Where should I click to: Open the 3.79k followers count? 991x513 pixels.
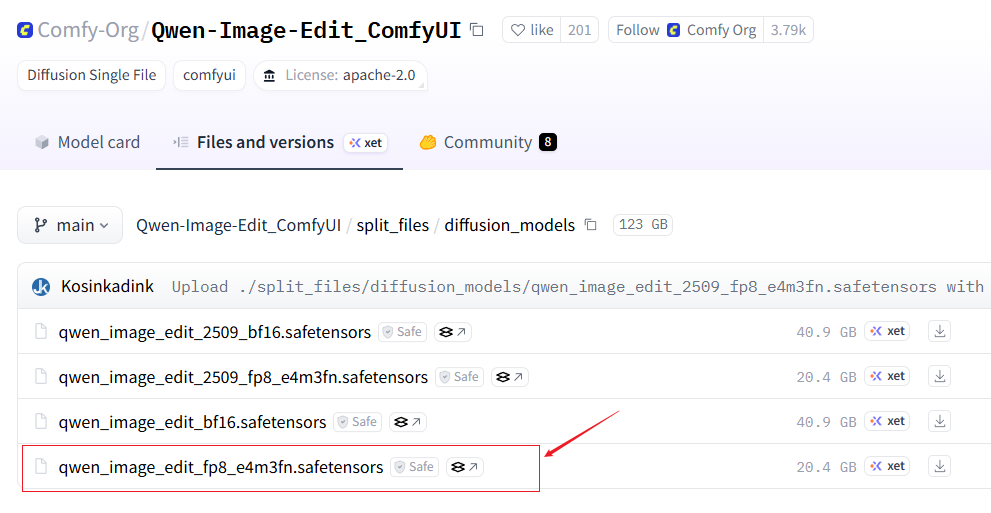(788, 30)
